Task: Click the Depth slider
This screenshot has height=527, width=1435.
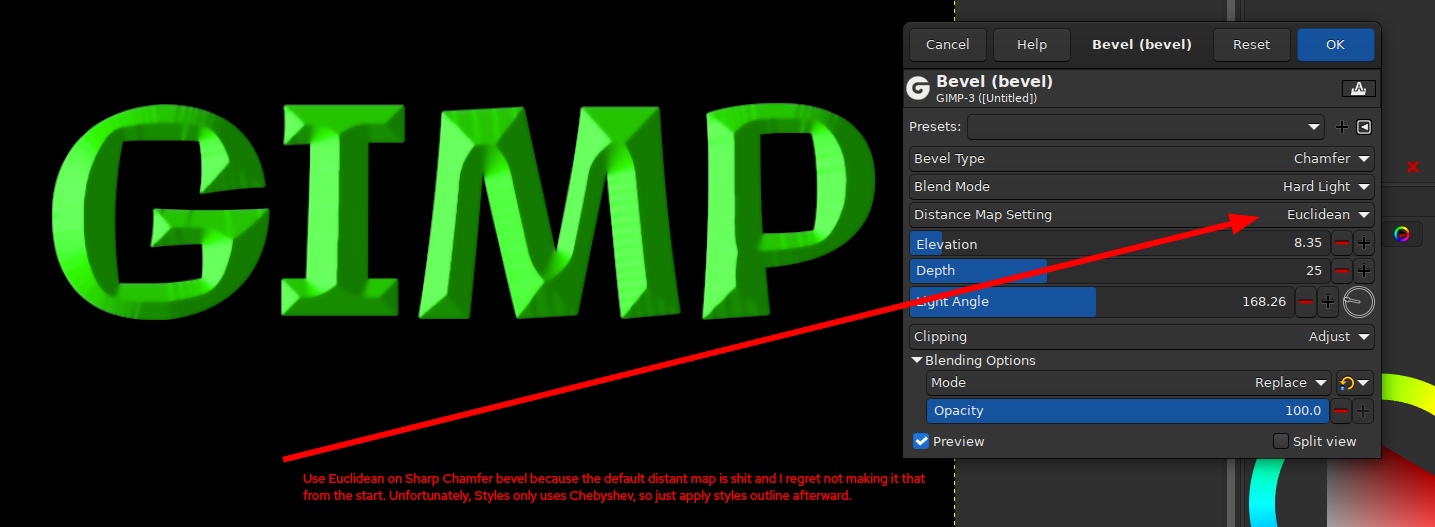Action: coord(1119,270)
